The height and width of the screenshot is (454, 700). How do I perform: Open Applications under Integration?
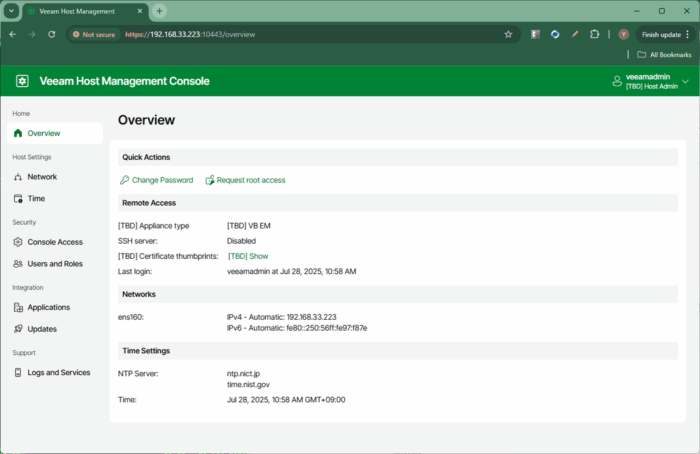pyautogui.click(x=55, y=307)
